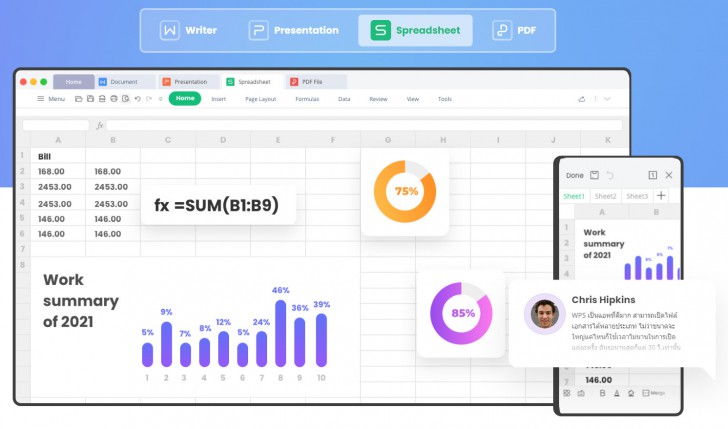Viewport: 728px width, 429px height.
Task: Select column B header
Action: [x=113, y=140]
